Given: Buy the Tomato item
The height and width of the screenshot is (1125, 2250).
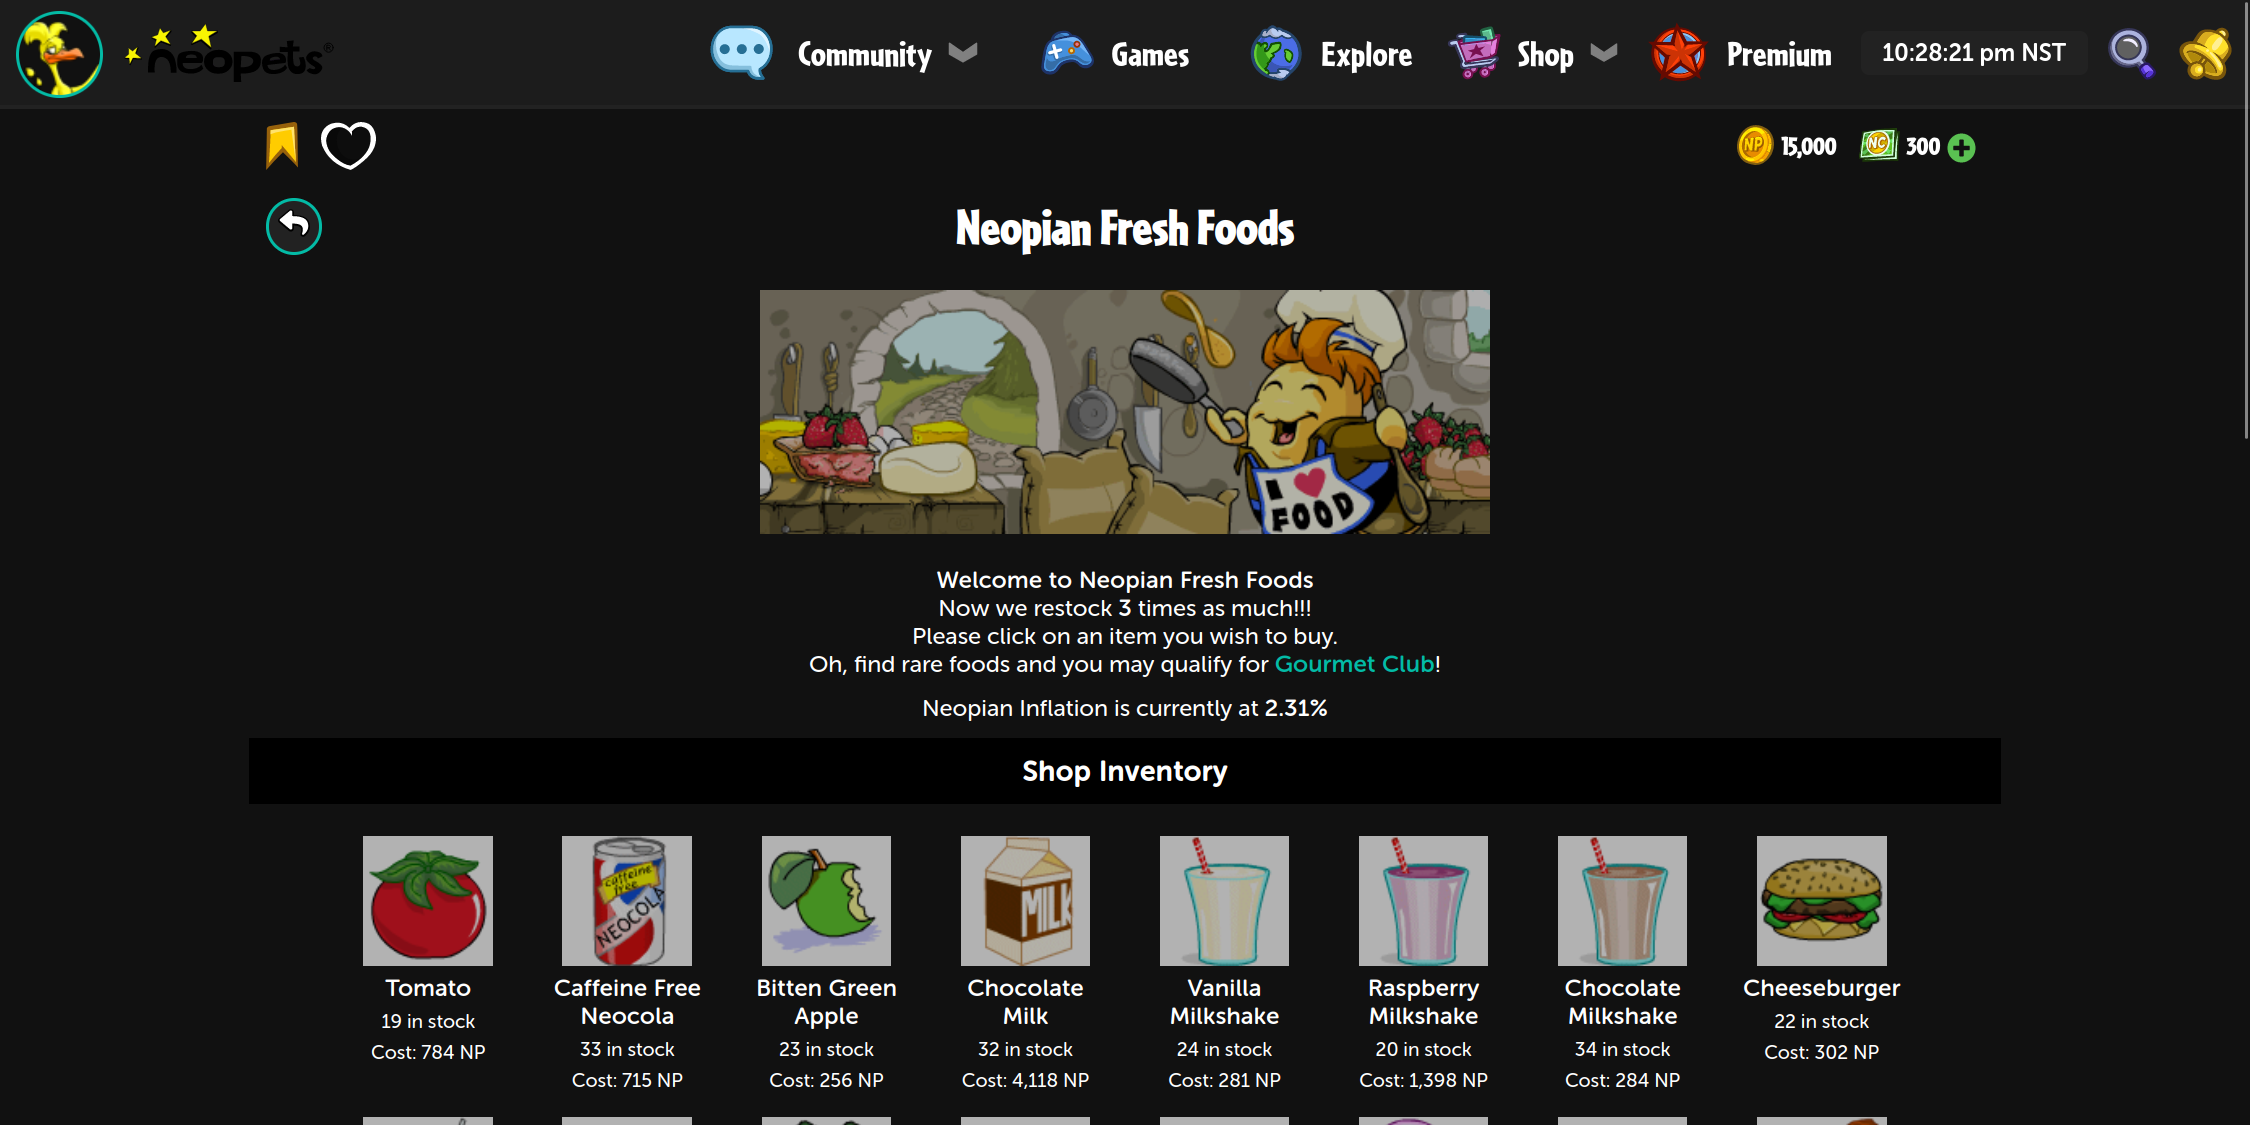Looking at the screenshot, I should pos(428,901).
